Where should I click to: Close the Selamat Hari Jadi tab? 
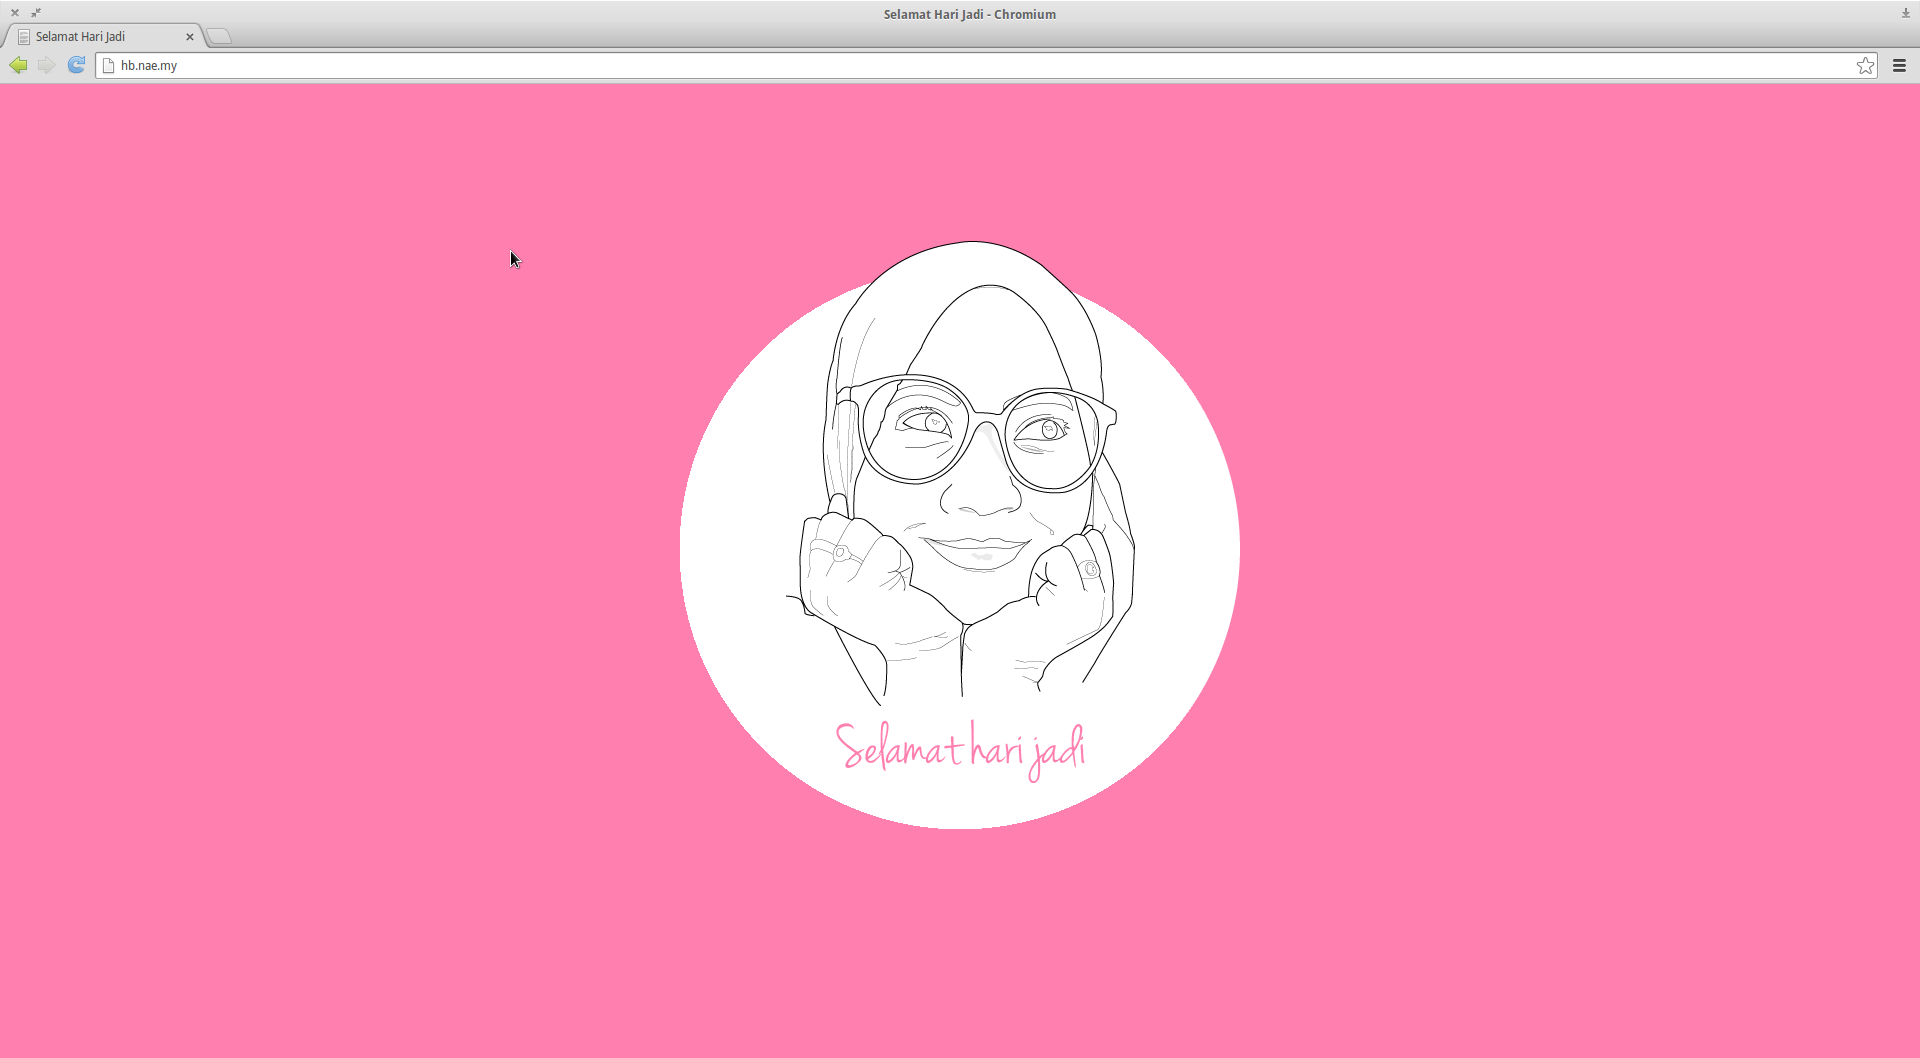(x=189, y=37)
